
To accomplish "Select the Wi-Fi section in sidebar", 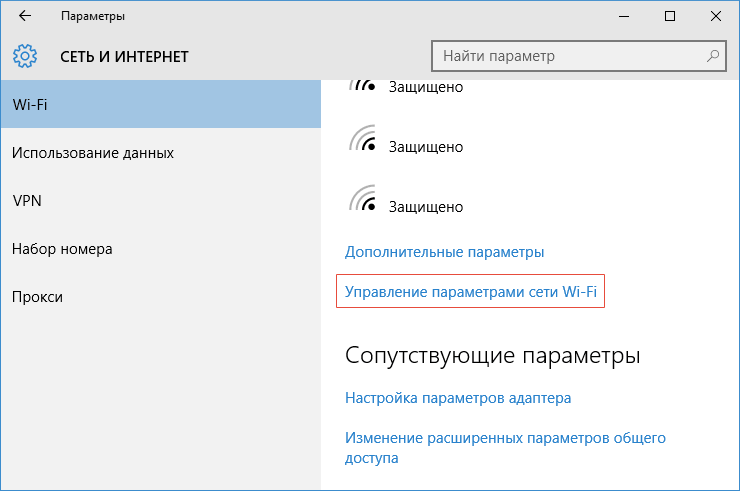I will point(160,104).
